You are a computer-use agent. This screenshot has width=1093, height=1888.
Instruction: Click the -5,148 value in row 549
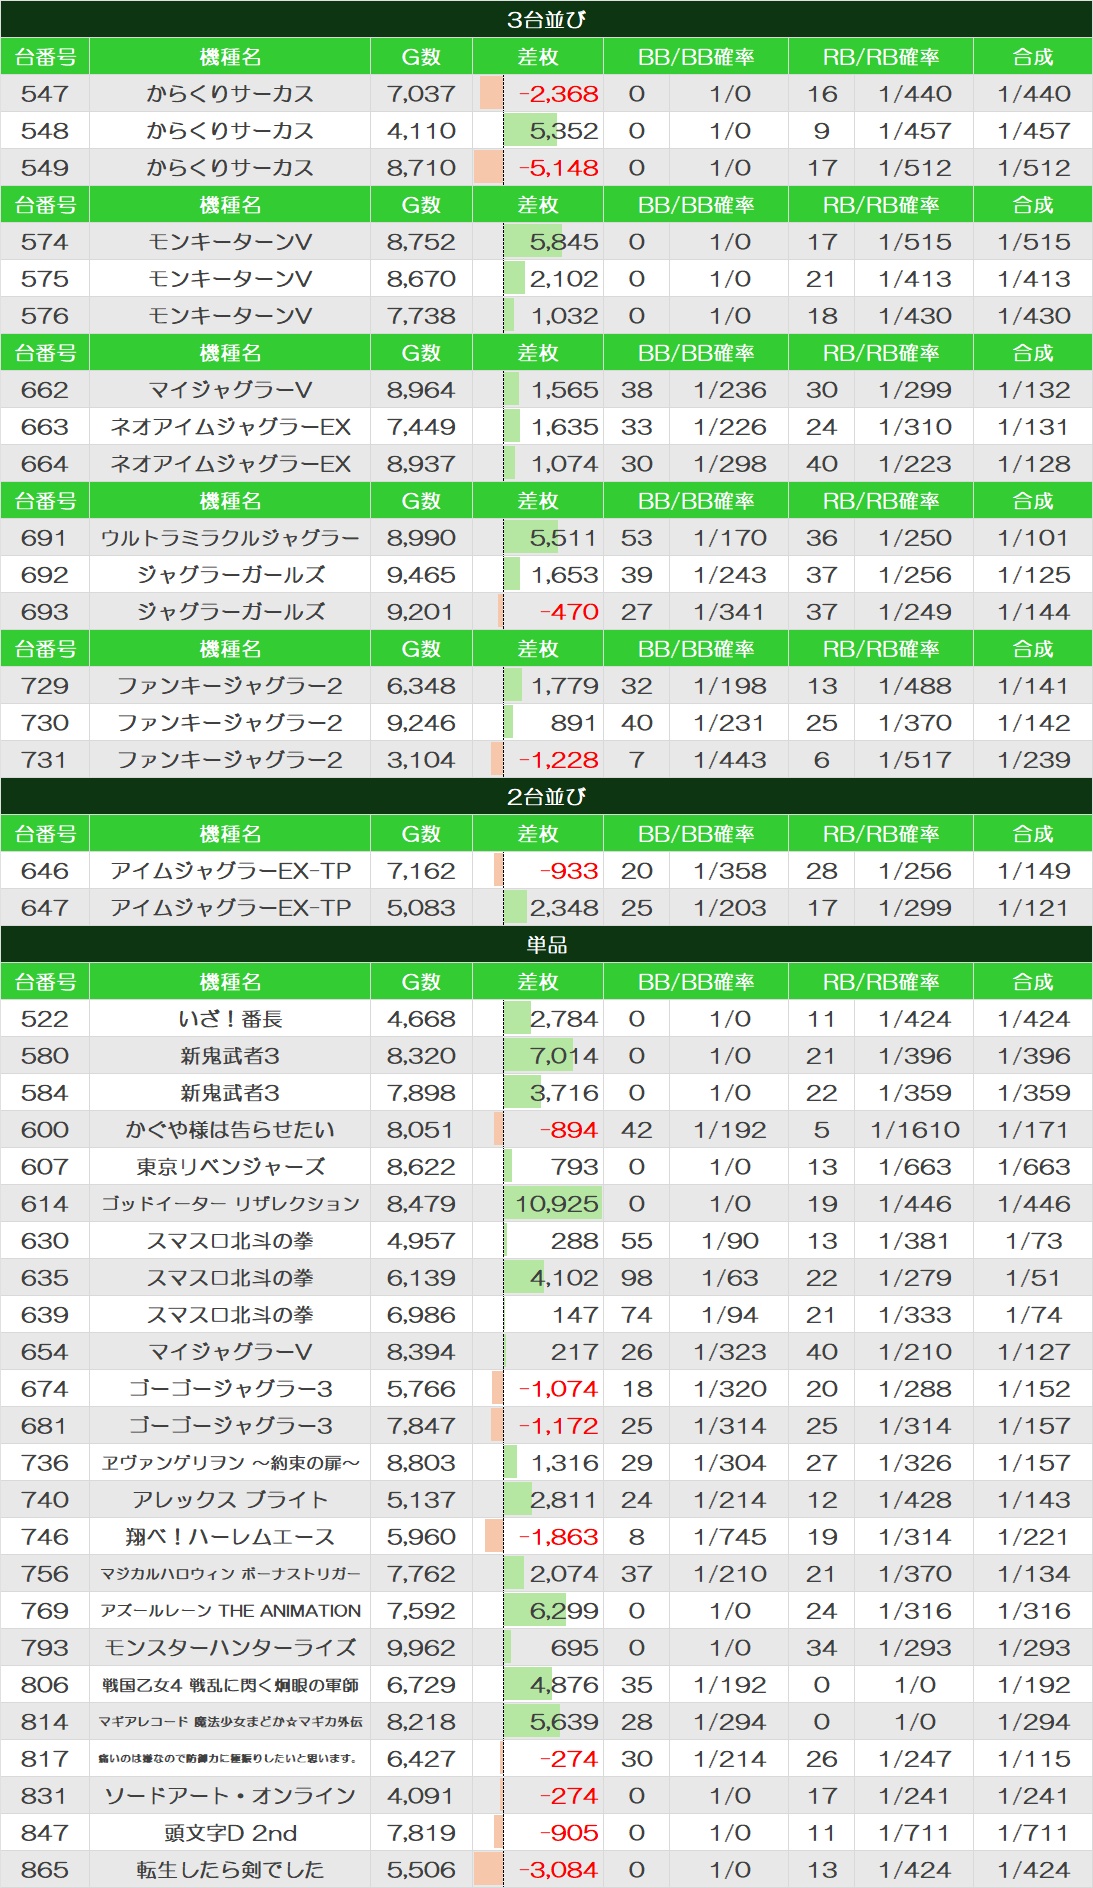(558, 168)
